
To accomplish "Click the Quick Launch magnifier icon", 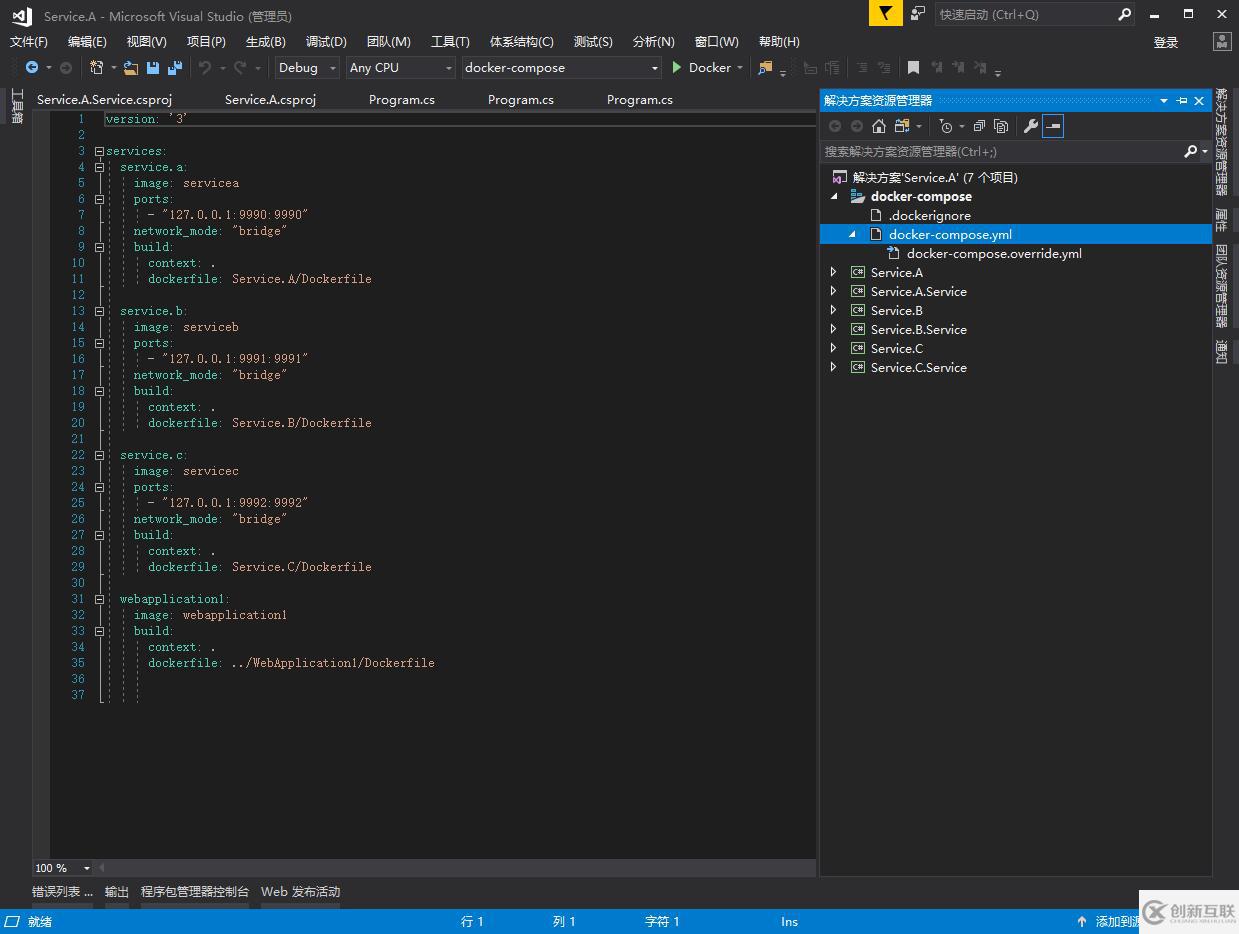I will (1124, 14).
